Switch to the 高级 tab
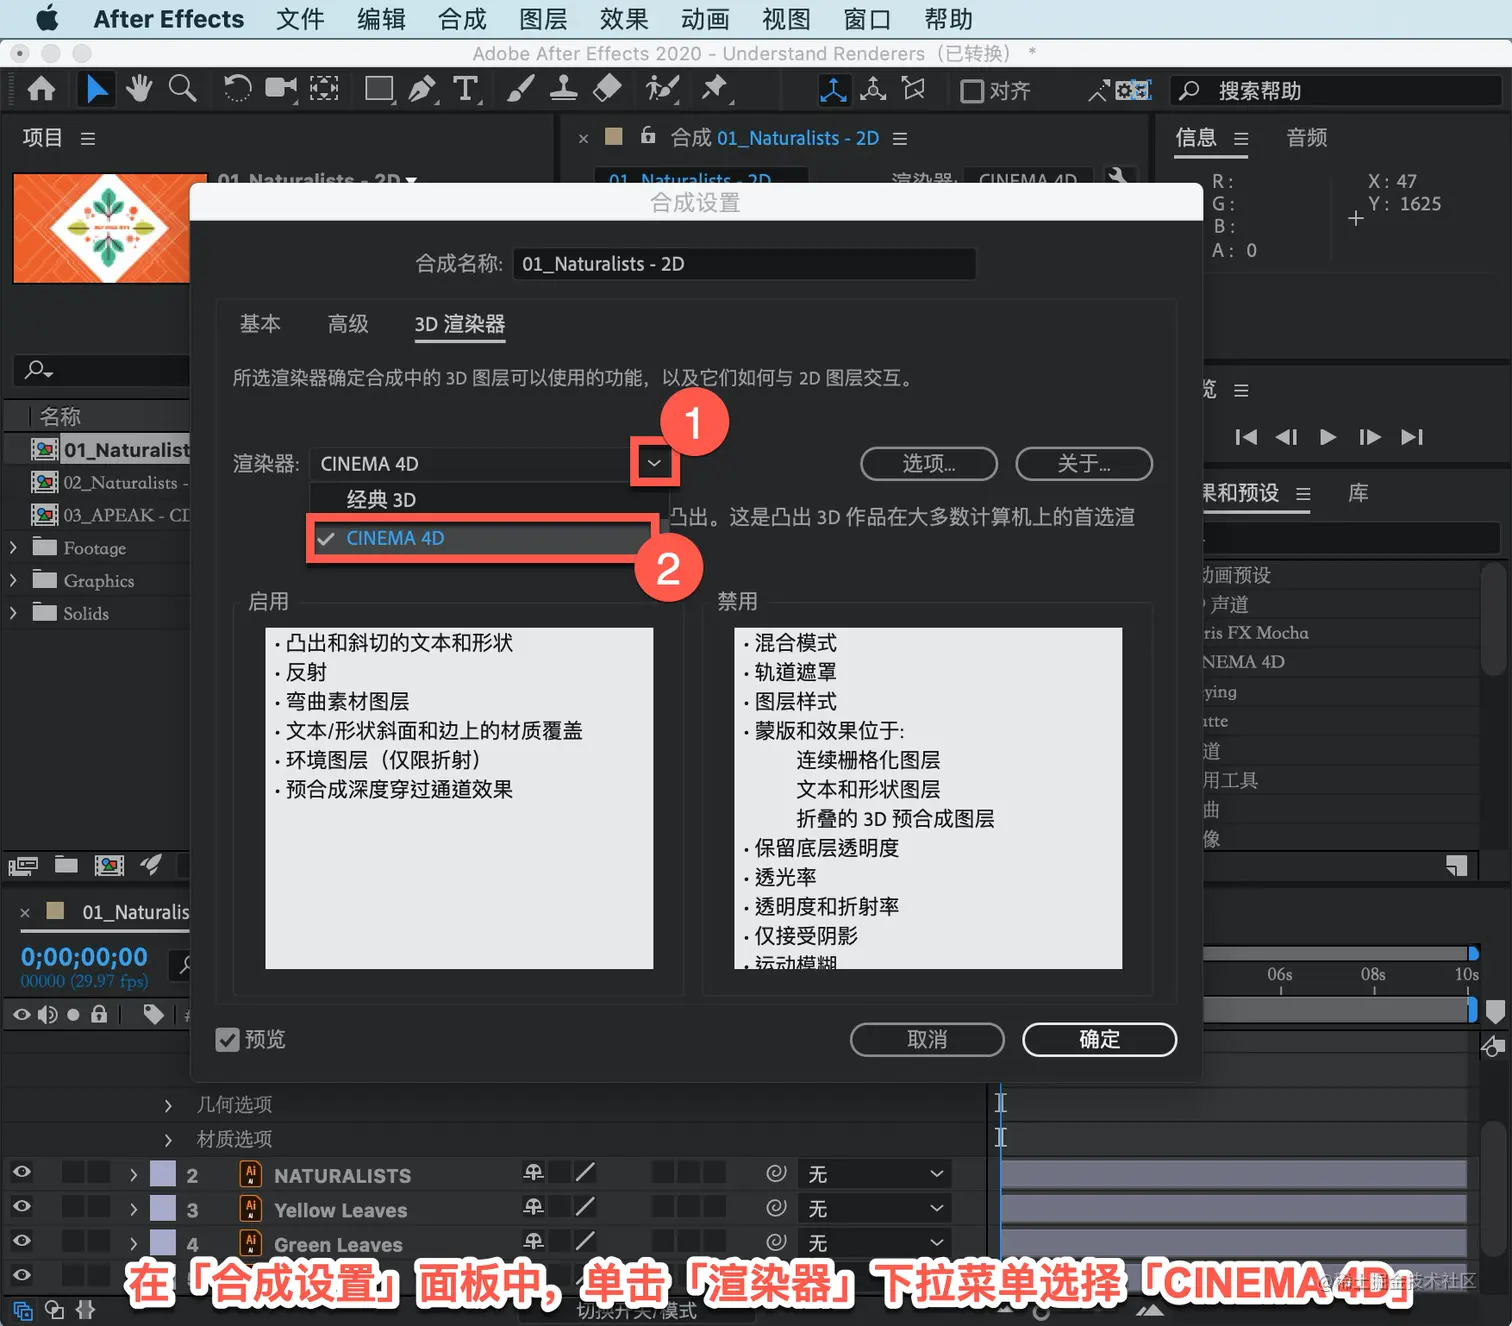1512x1326 pixels. 348,324
